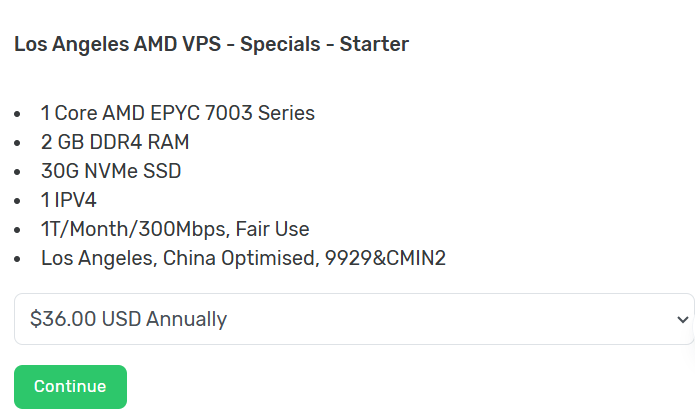Select the $36.00 USD Annually text
695x417 pixels.
click(x=128, y=319)
